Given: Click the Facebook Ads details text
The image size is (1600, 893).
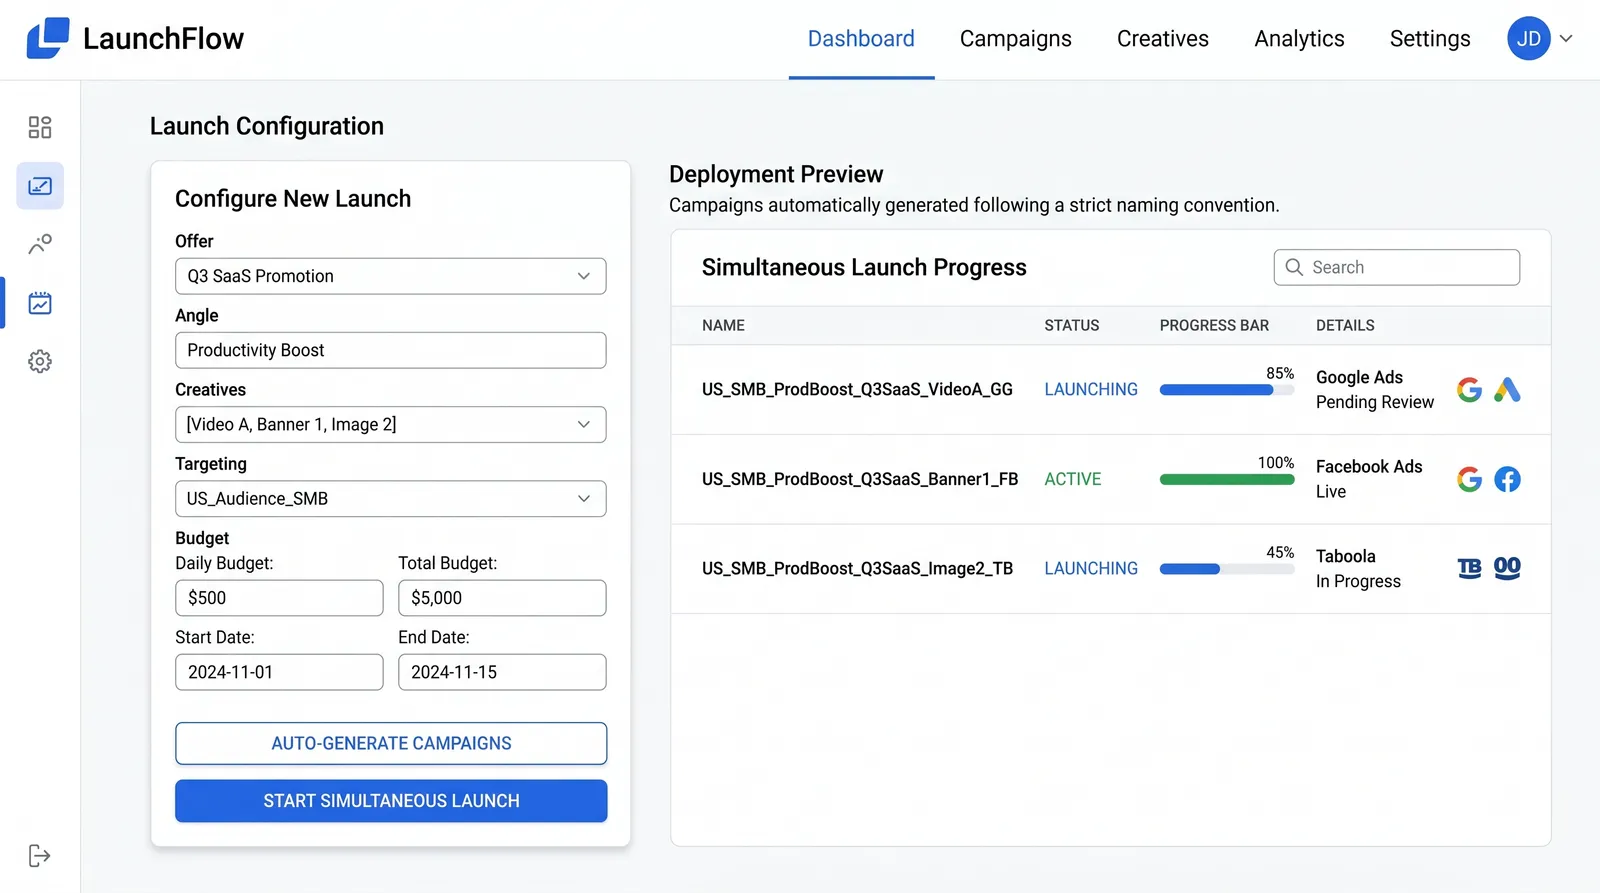Looking at the screenshot, I should coord(1369,466).
